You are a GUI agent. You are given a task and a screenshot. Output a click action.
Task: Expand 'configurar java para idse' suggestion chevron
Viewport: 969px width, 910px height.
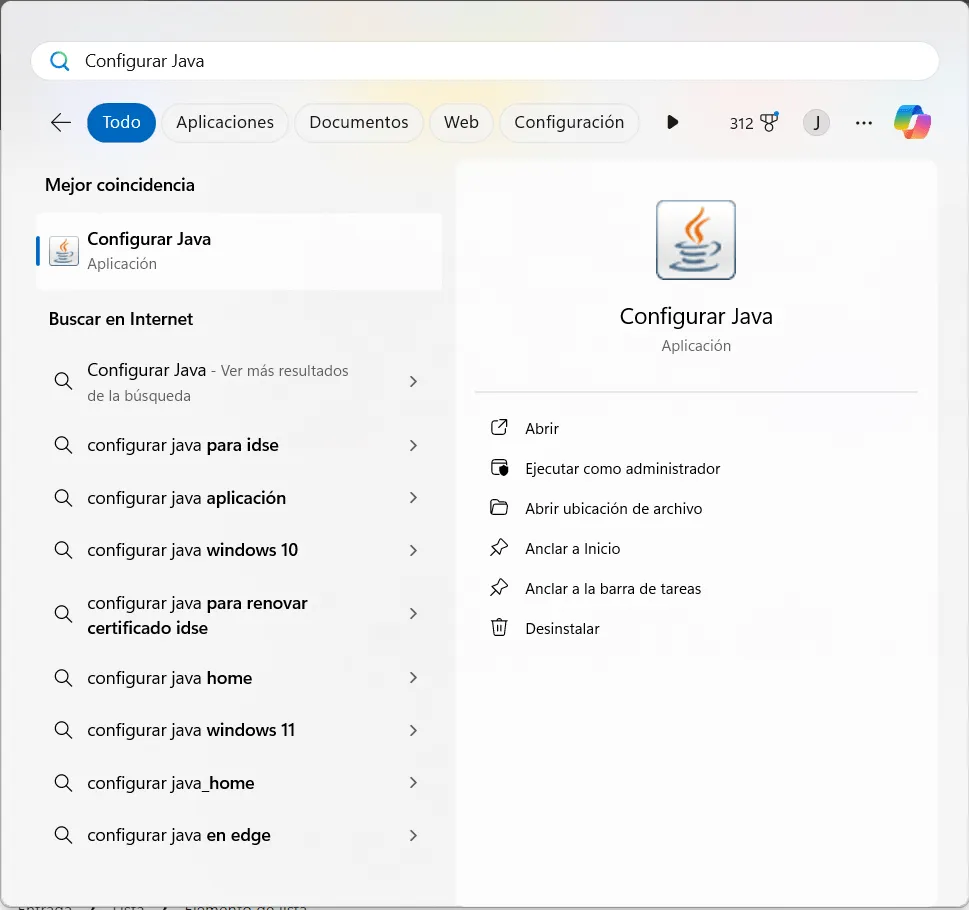(x=413, y=445)
